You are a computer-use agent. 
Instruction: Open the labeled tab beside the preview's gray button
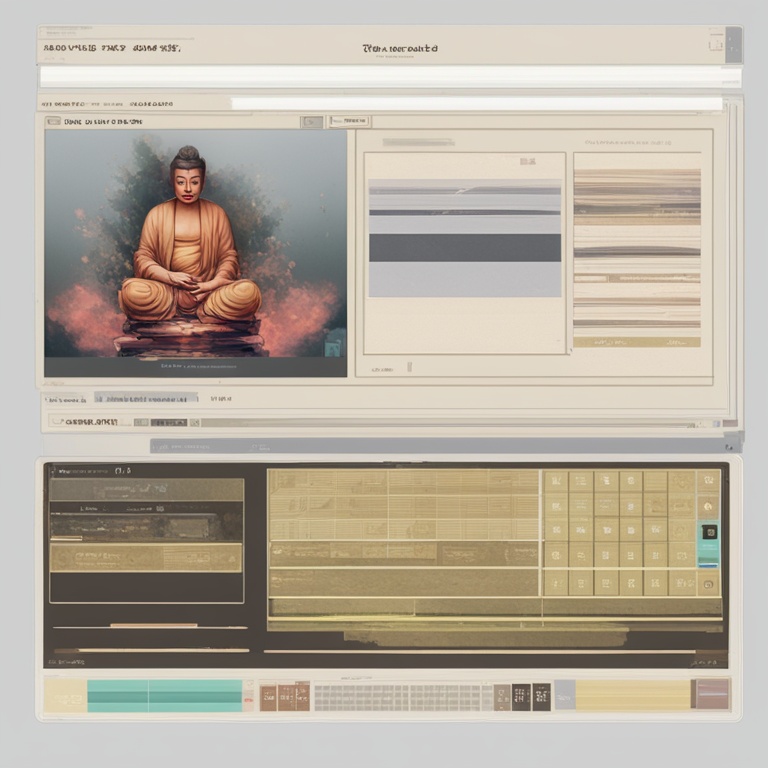tap(349, 121)
